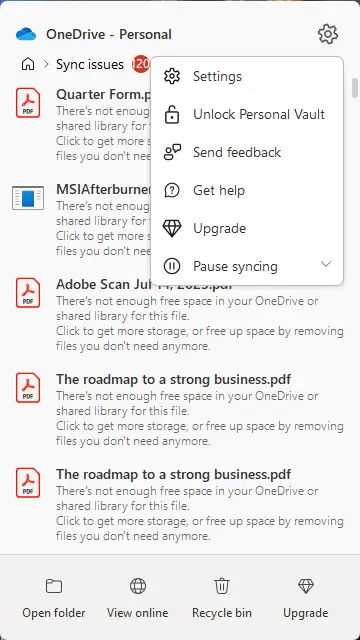Expand the Pause syncing chevron
360x640 pixels.
326,264
